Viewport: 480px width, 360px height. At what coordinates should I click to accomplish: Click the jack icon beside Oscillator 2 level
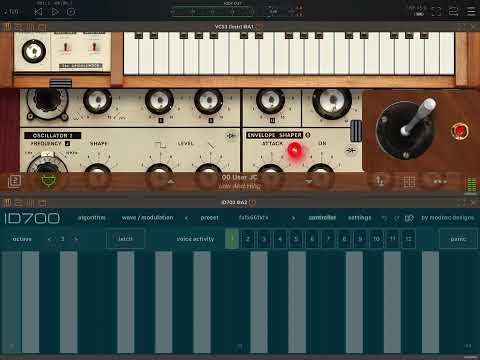click(x=231, y=136)
